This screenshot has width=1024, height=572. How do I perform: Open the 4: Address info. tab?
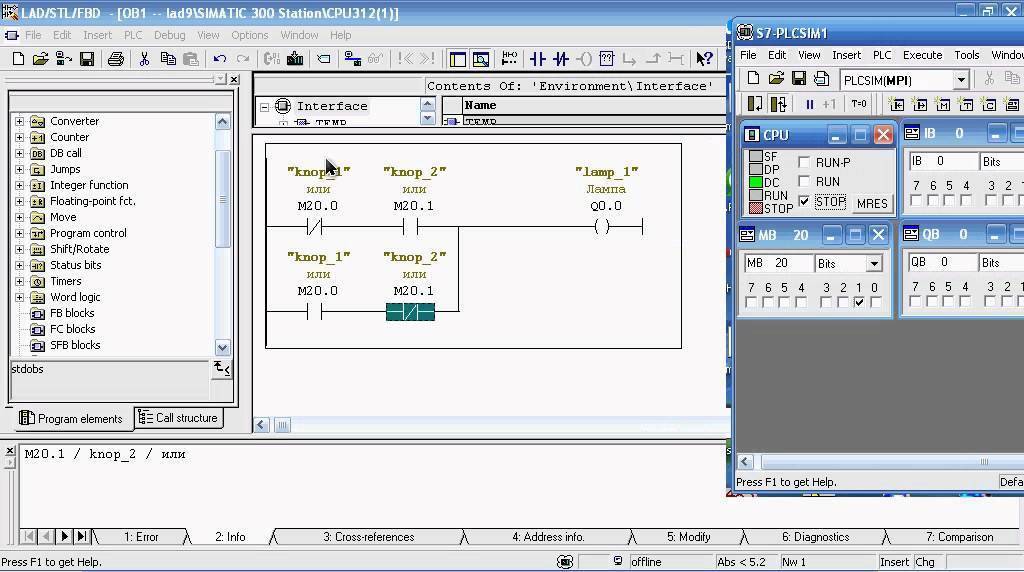pyautogui.click(x=548, y=537)
